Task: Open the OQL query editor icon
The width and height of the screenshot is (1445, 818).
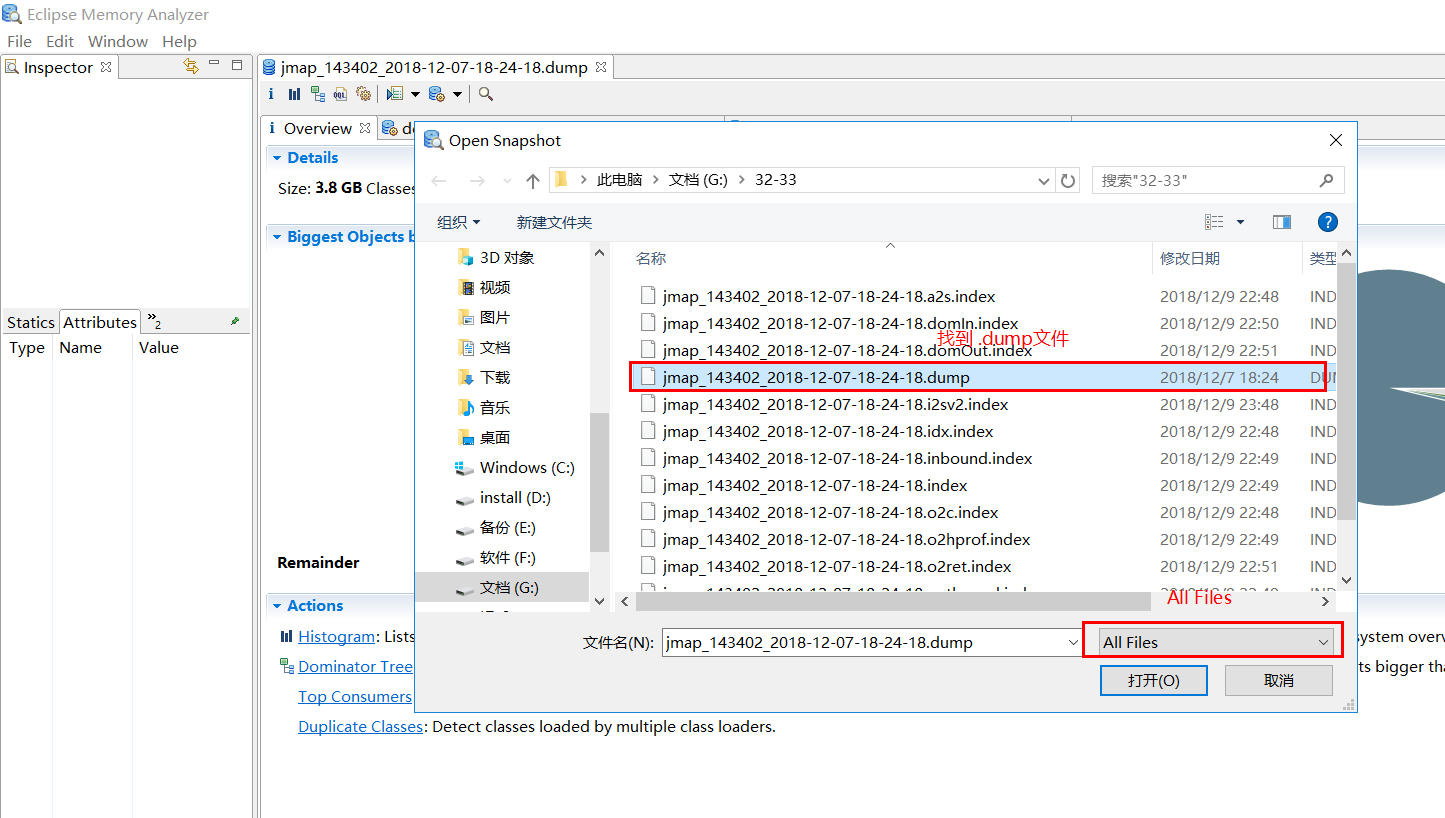Action: [340, 94]
